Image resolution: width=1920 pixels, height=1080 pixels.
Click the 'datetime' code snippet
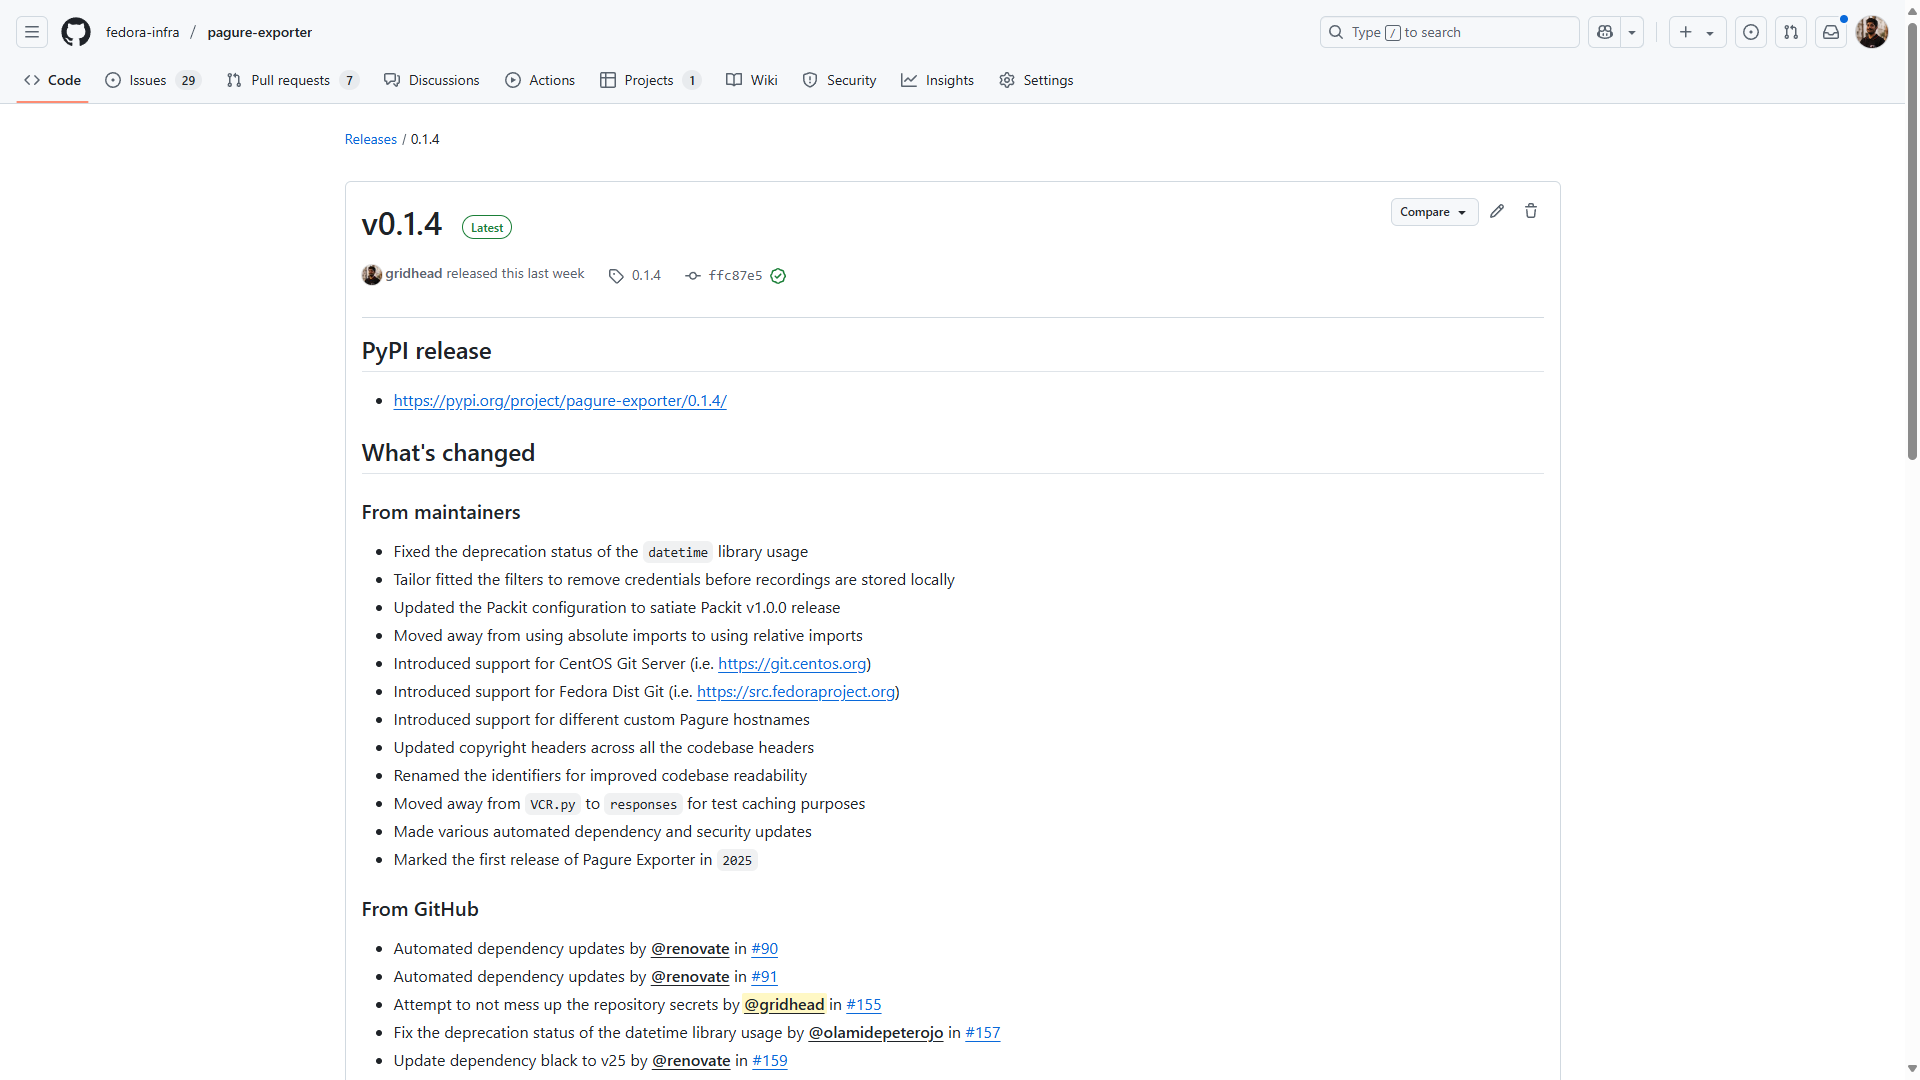click(678, 552)
